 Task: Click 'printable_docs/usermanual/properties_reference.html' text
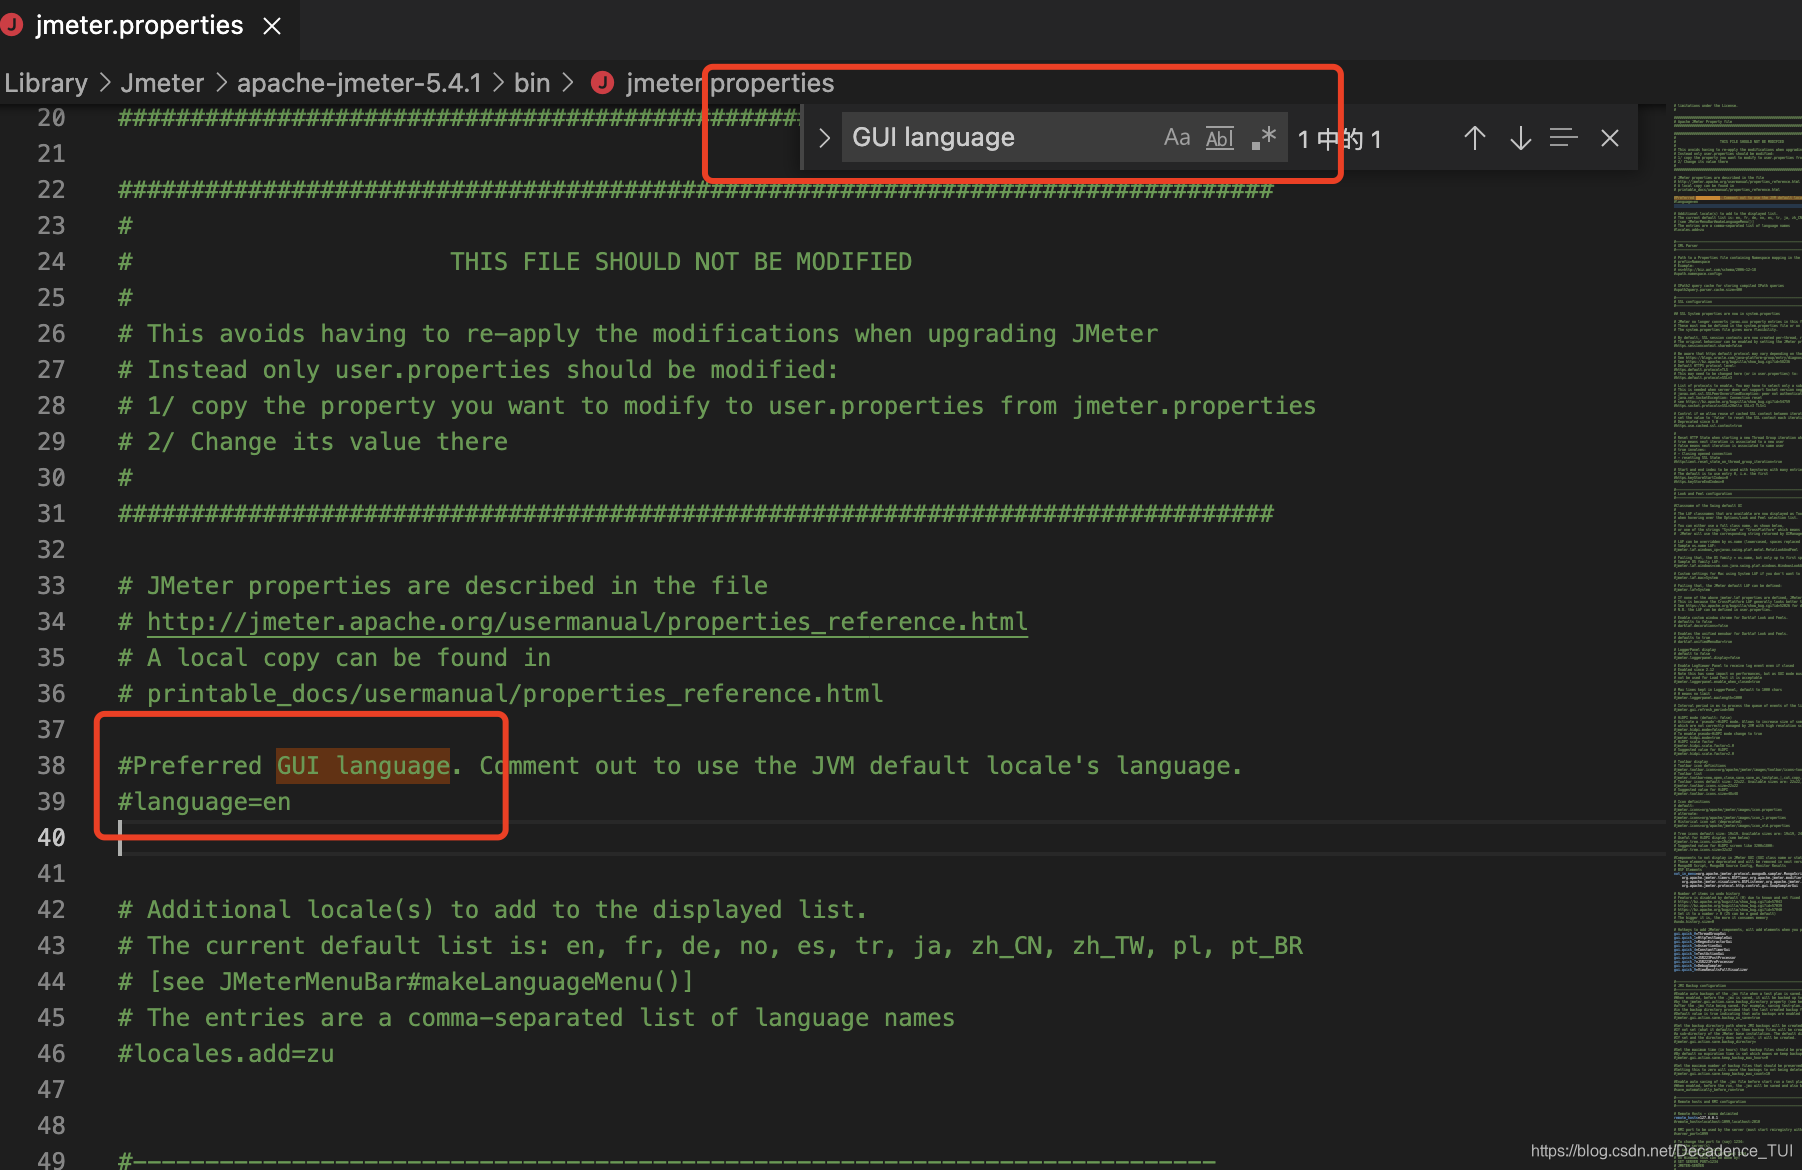point(515,694)
